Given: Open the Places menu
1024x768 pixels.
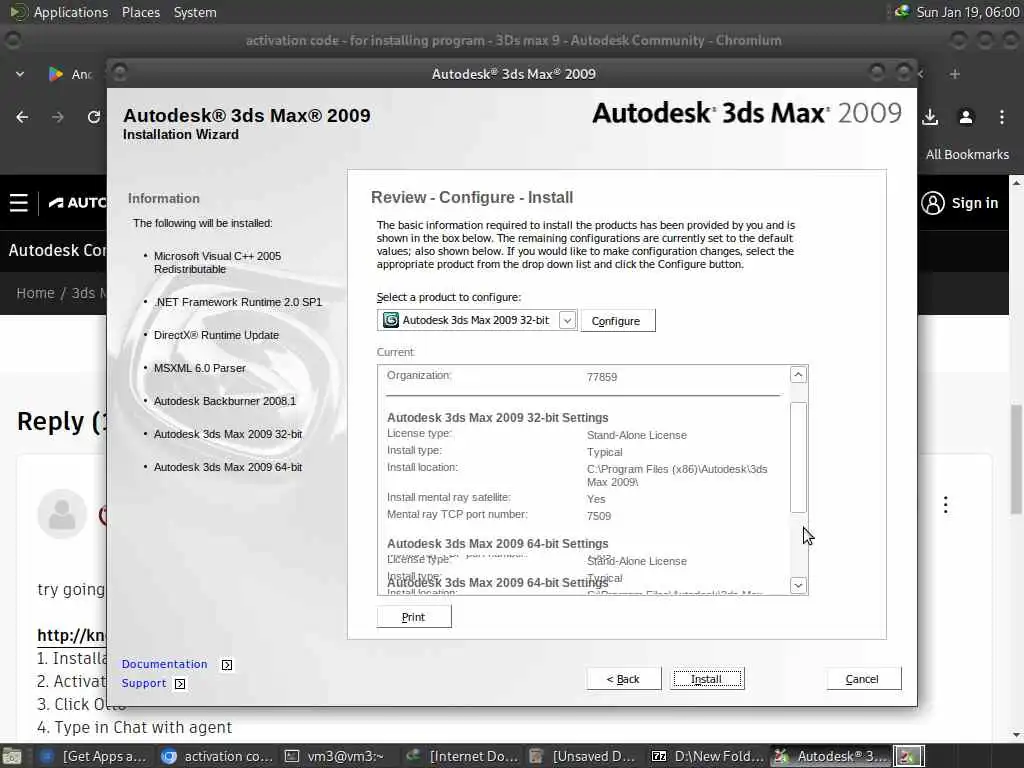Looking at the screenshot, I should [140, 12].
